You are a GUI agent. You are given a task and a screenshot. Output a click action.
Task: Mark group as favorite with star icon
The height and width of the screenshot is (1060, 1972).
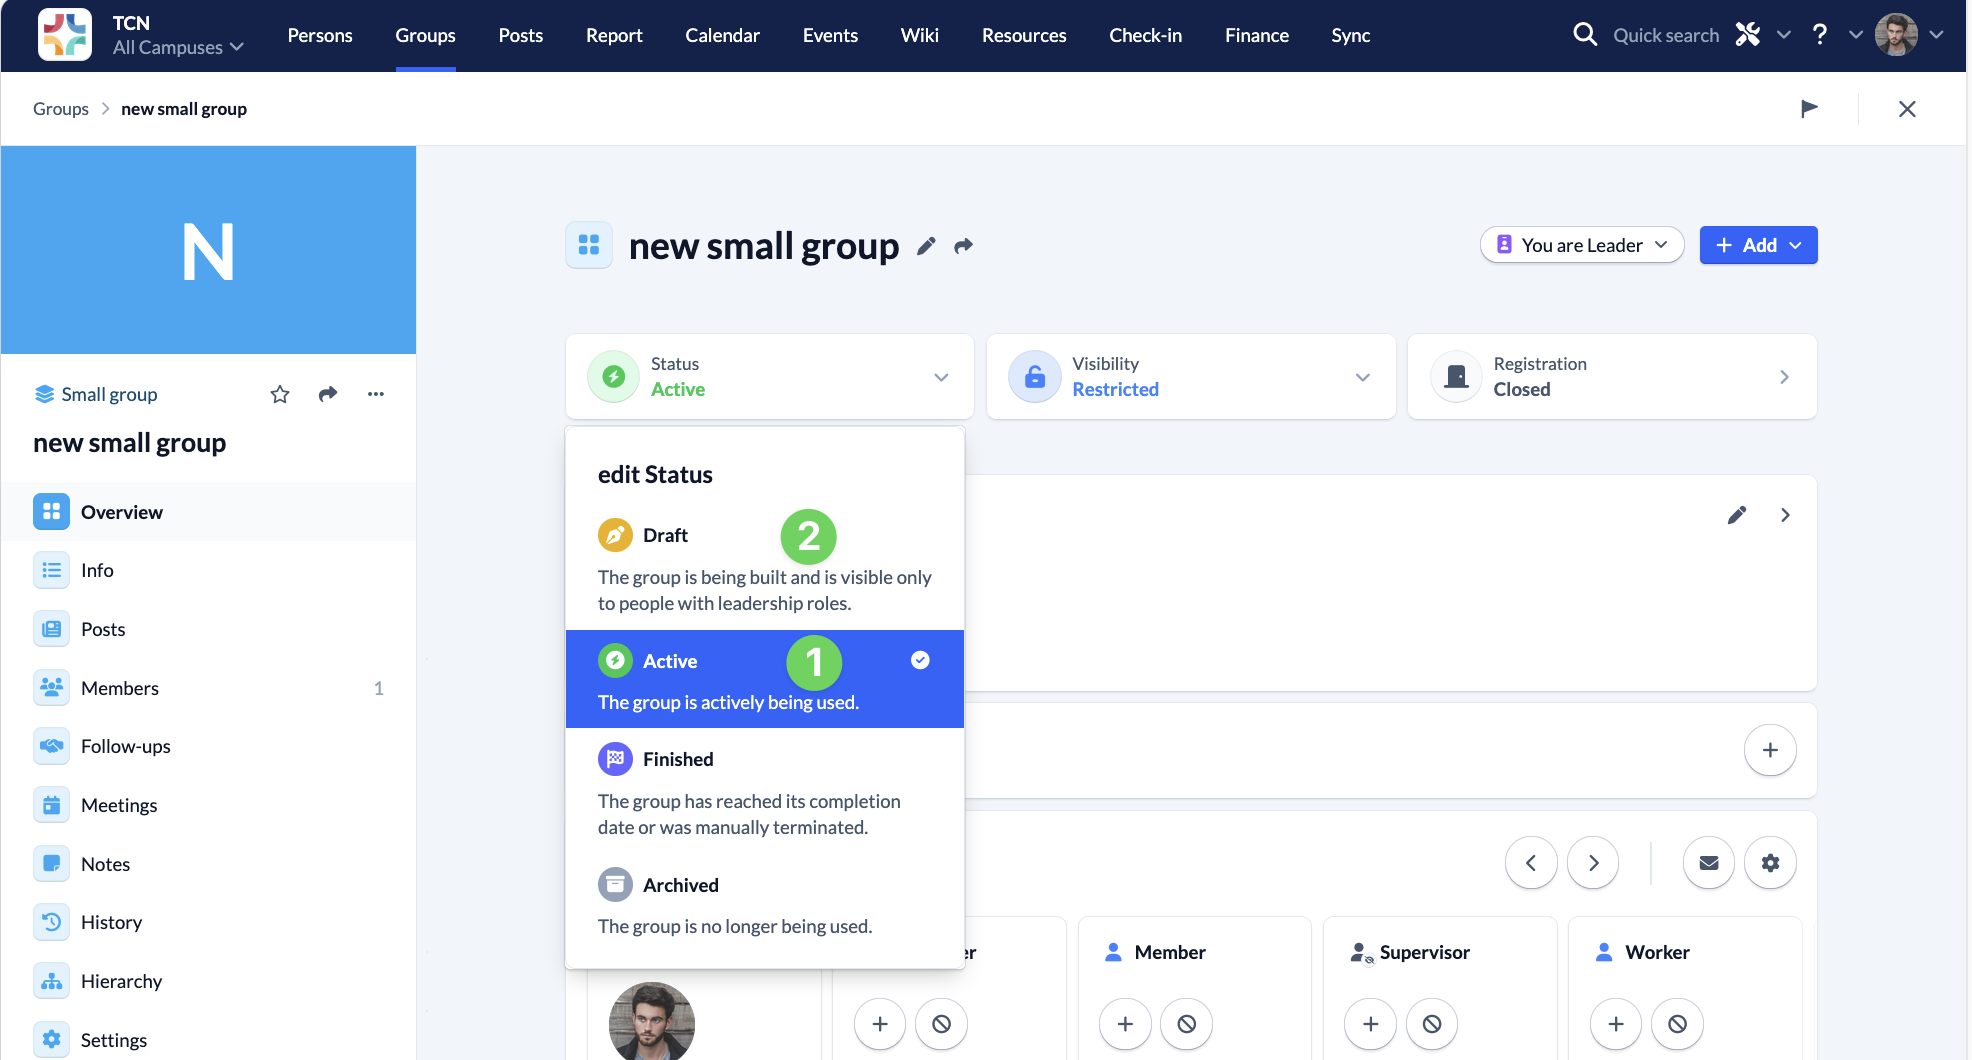(280, 394)
